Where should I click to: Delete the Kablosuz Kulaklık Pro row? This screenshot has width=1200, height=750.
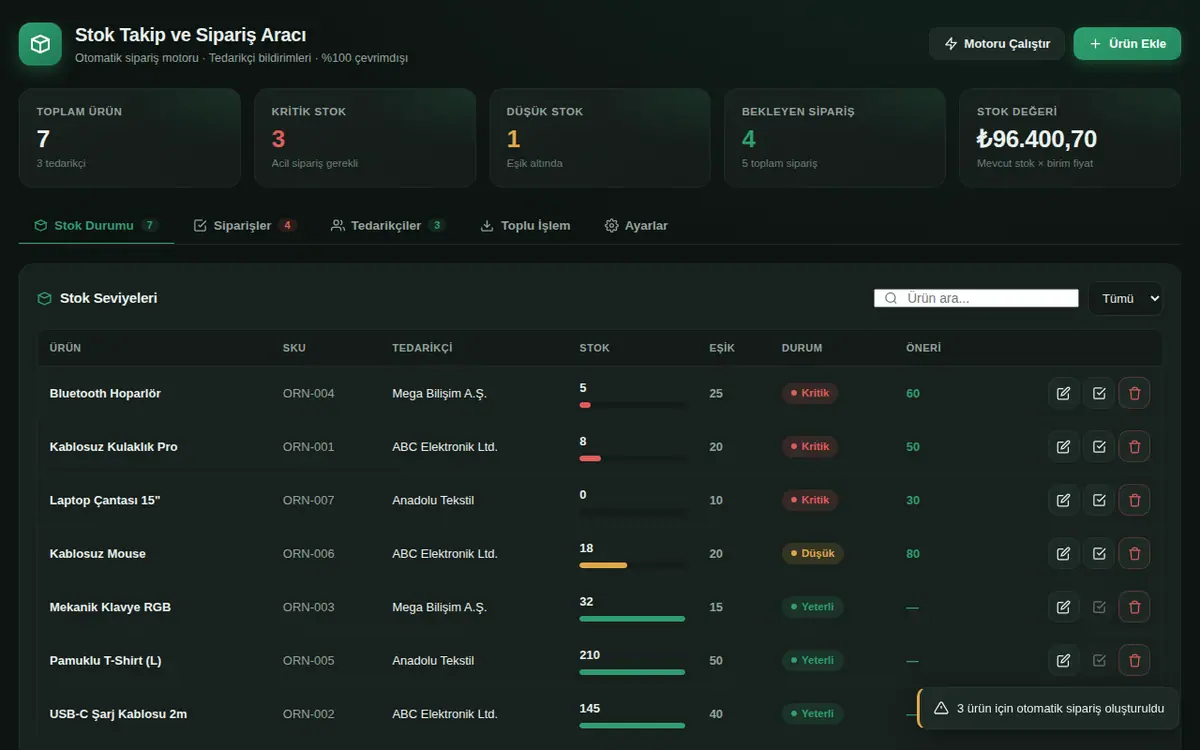point(1134,446)
